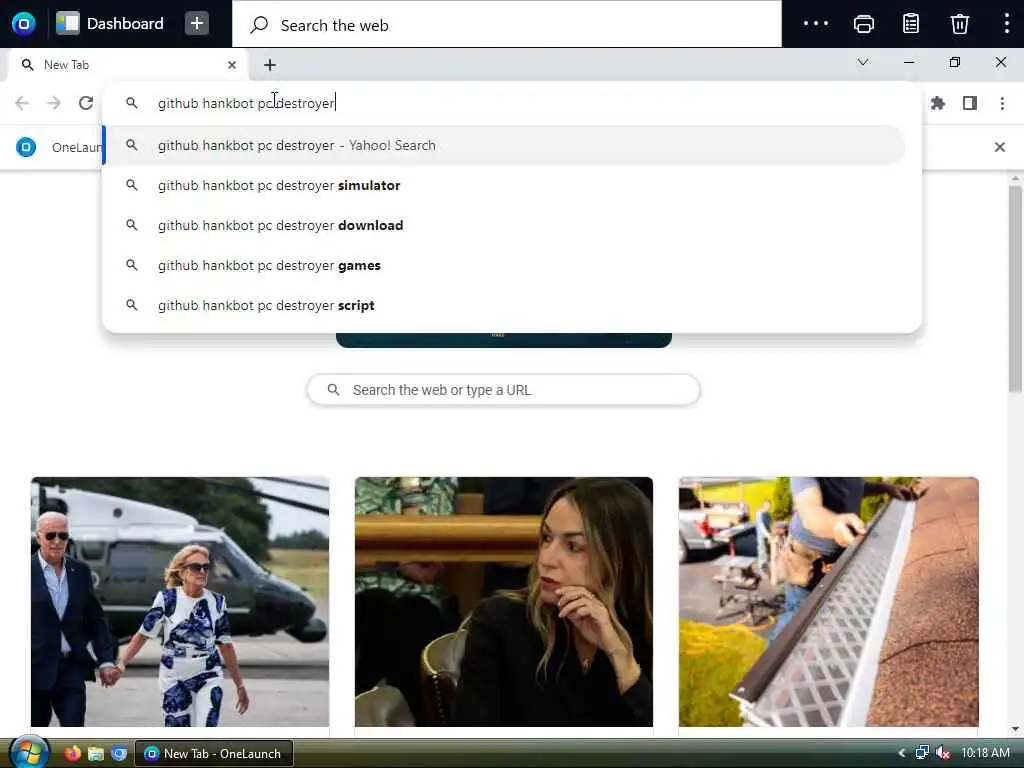Open the three-dot overflow in OneLaunch bar

point(816,24)
